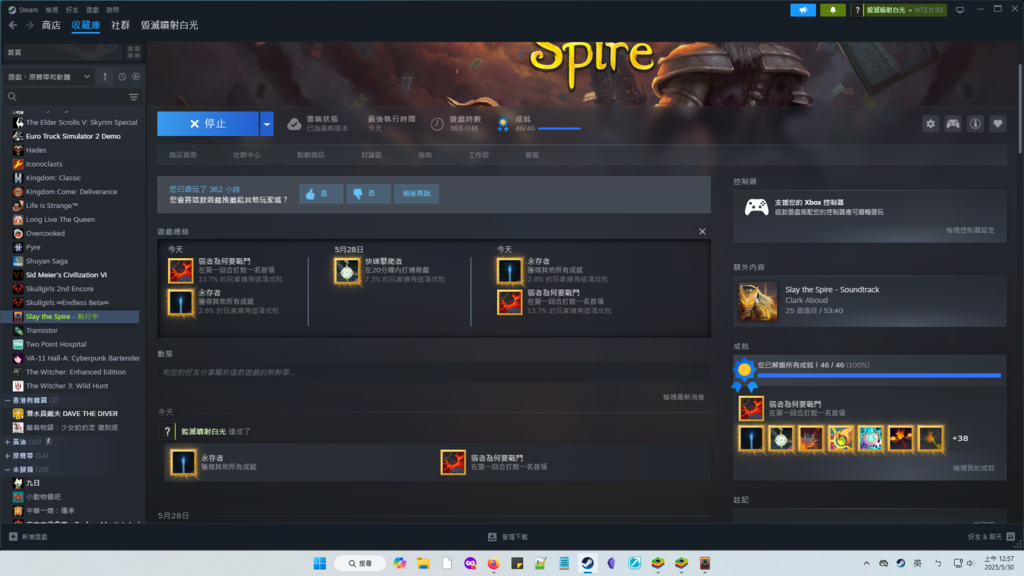The image size is (1024, 576).
Task: Open controller layout gamepad icon
Action: click(953, 123)
